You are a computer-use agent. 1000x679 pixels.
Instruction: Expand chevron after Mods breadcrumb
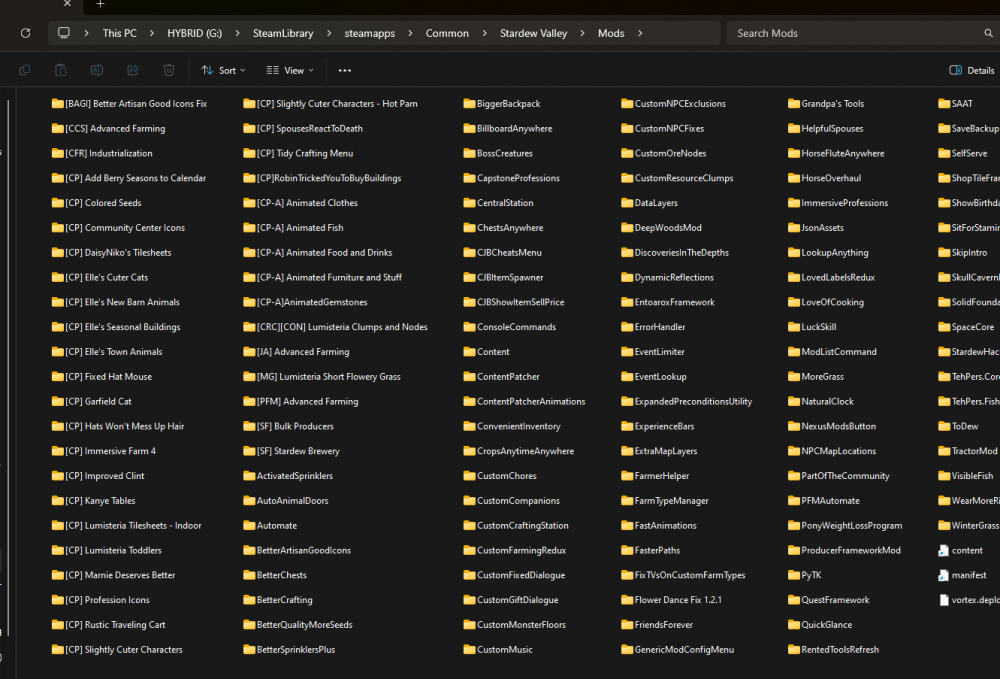[640, 33]
